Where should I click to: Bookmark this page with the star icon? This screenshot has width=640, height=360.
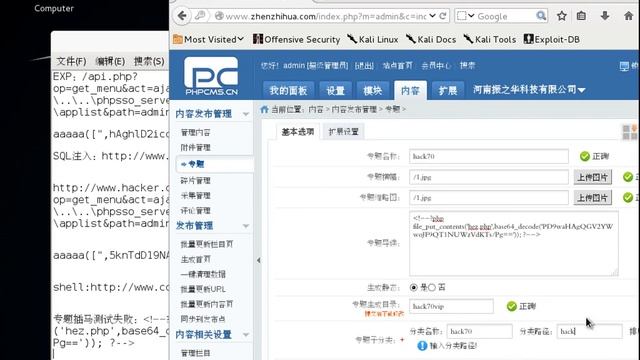click(x=562, y=16)
